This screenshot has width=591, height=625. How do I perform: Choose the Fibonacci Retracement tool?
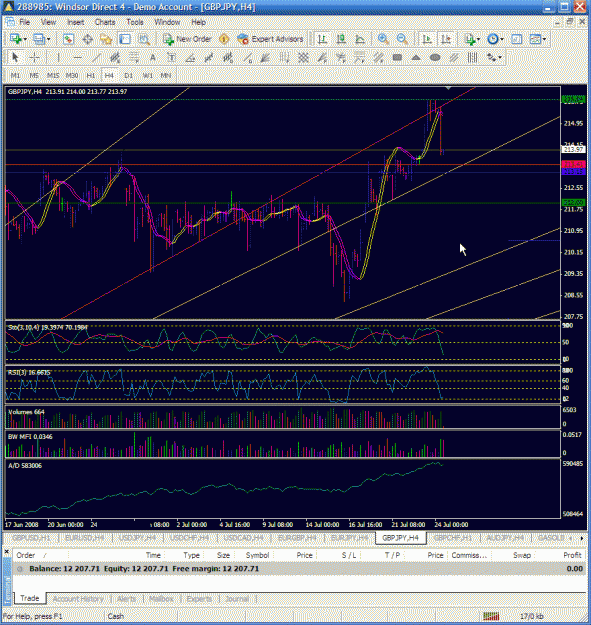(x=134, y=57)
